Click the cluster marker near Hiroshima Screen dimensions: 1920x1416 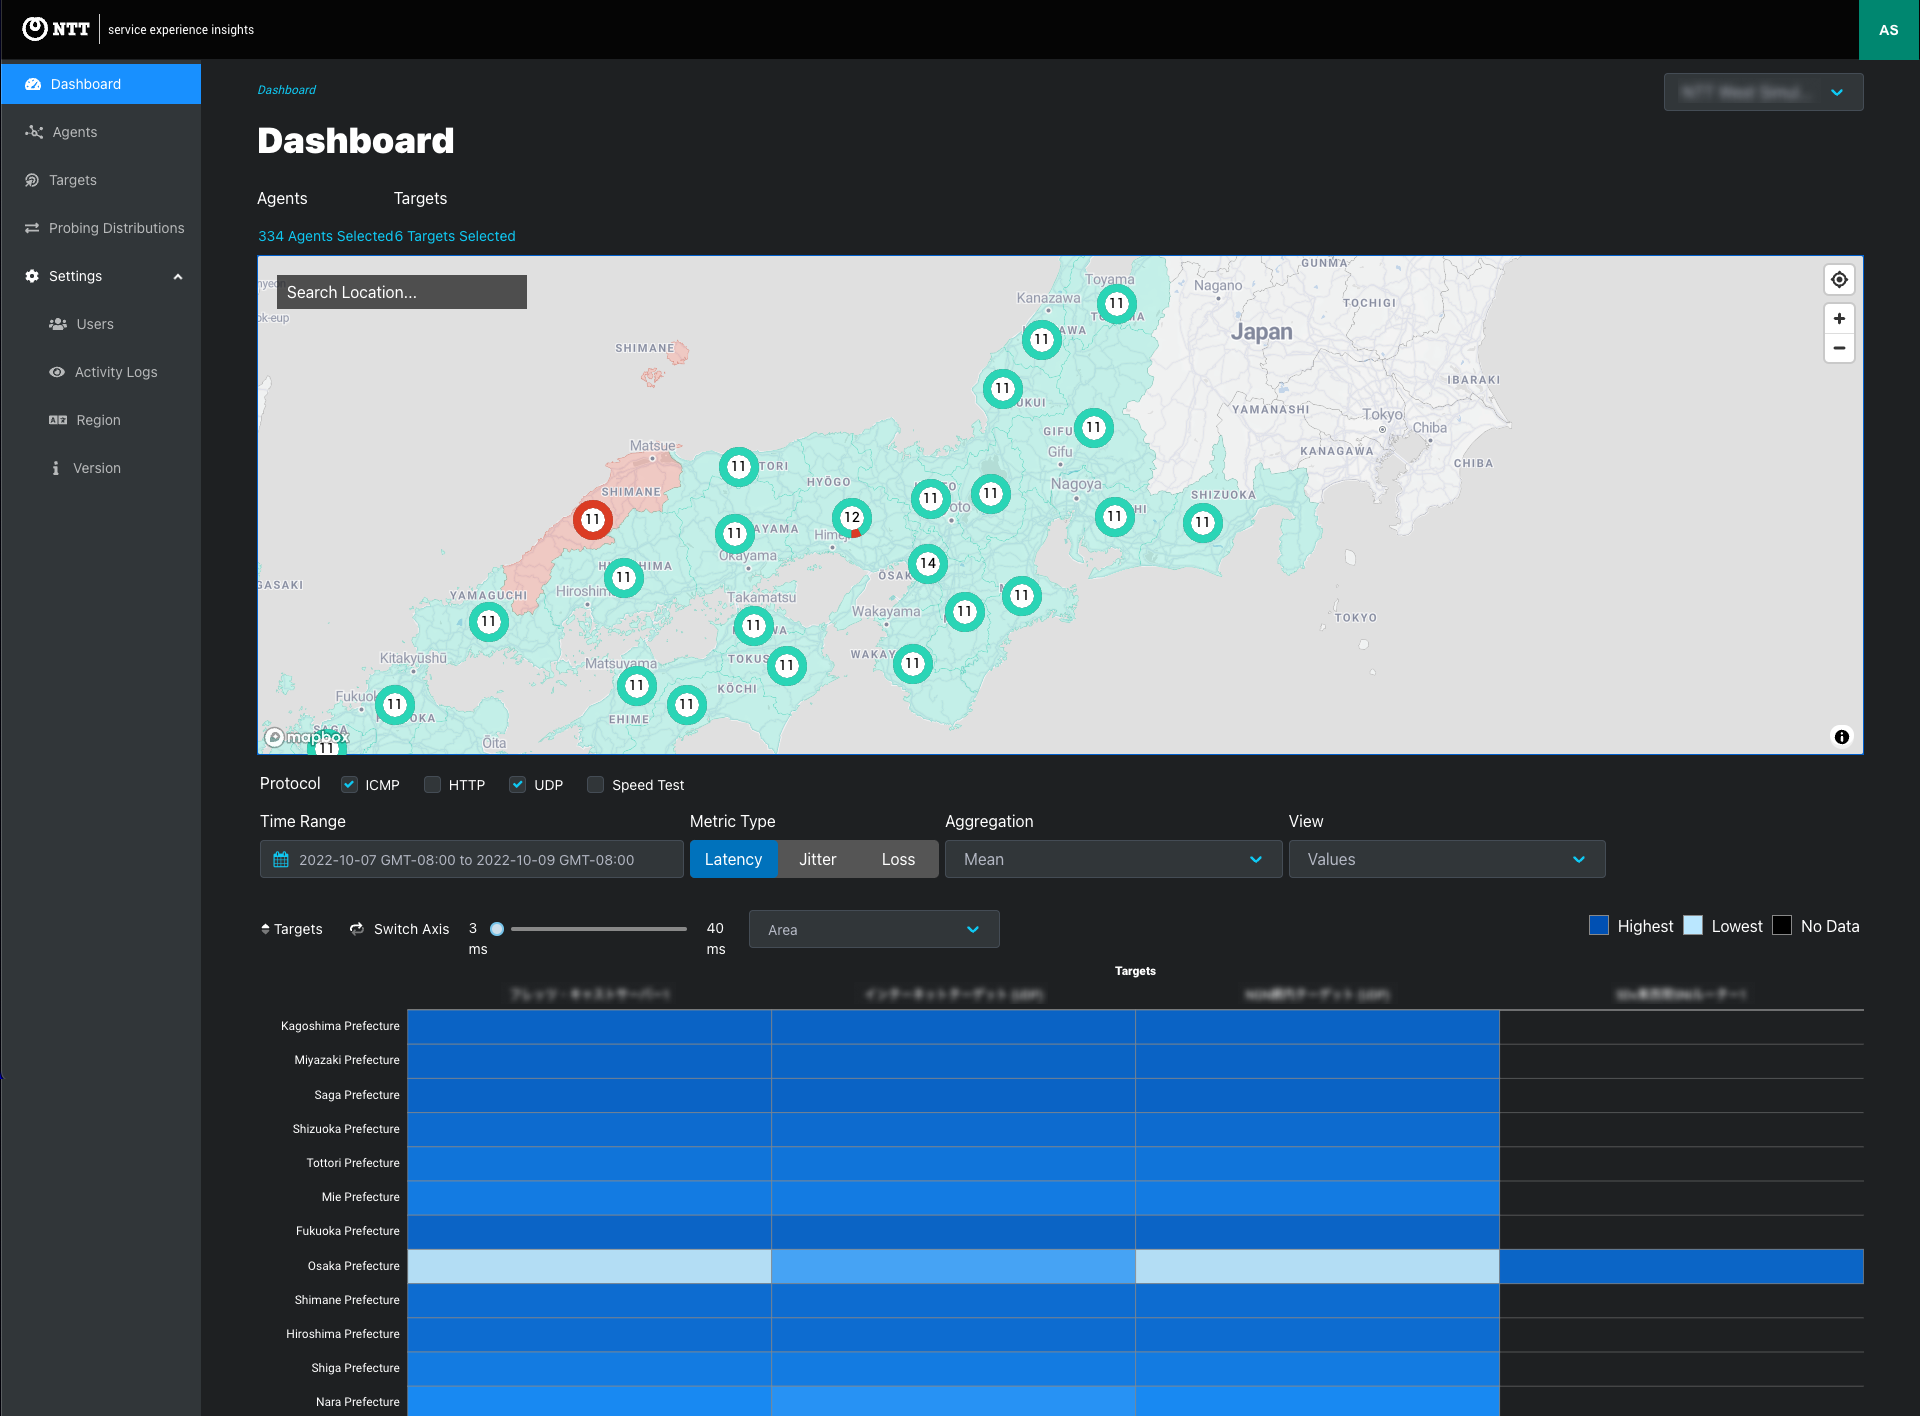pyautogui.click(x=624, y=578)
